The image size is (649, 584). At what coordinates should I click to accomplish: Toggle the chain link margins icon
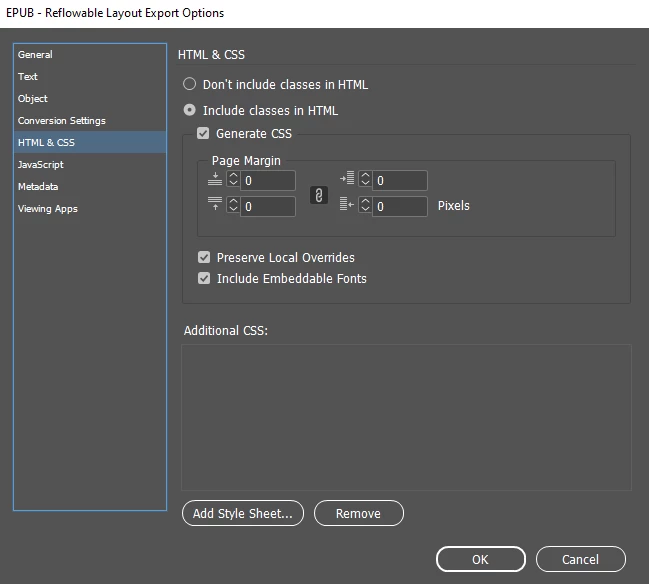[x=319, y=195]
